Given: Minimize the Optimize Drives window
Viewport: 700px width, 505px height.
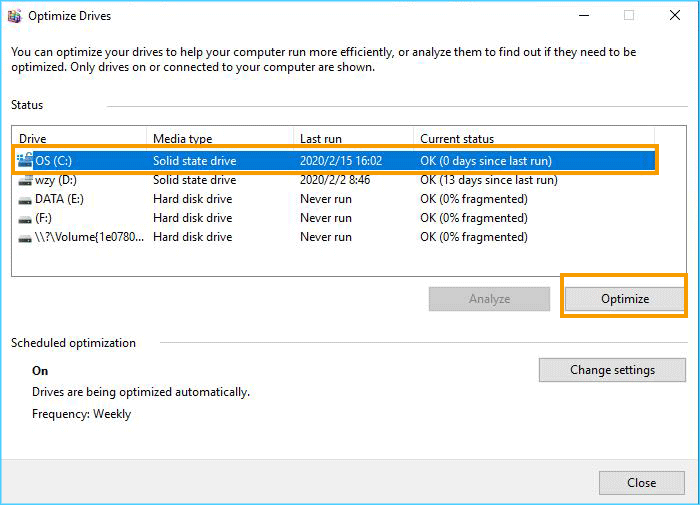Looking at the screenshot, I should click(x=582, y=16).
